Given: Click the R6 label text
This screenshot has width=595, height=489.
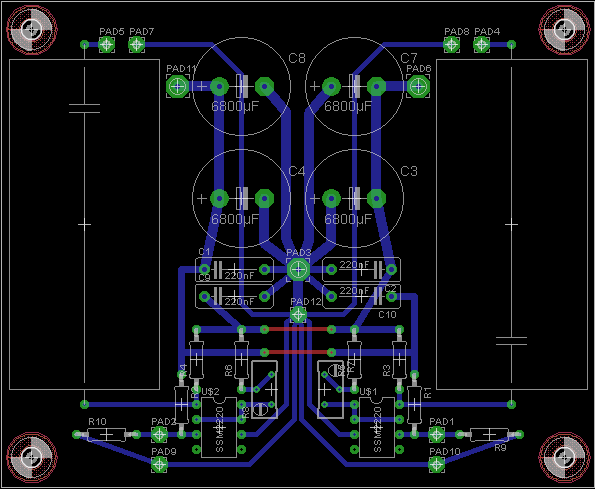Looking at the screenshot, I should (228, 370).
